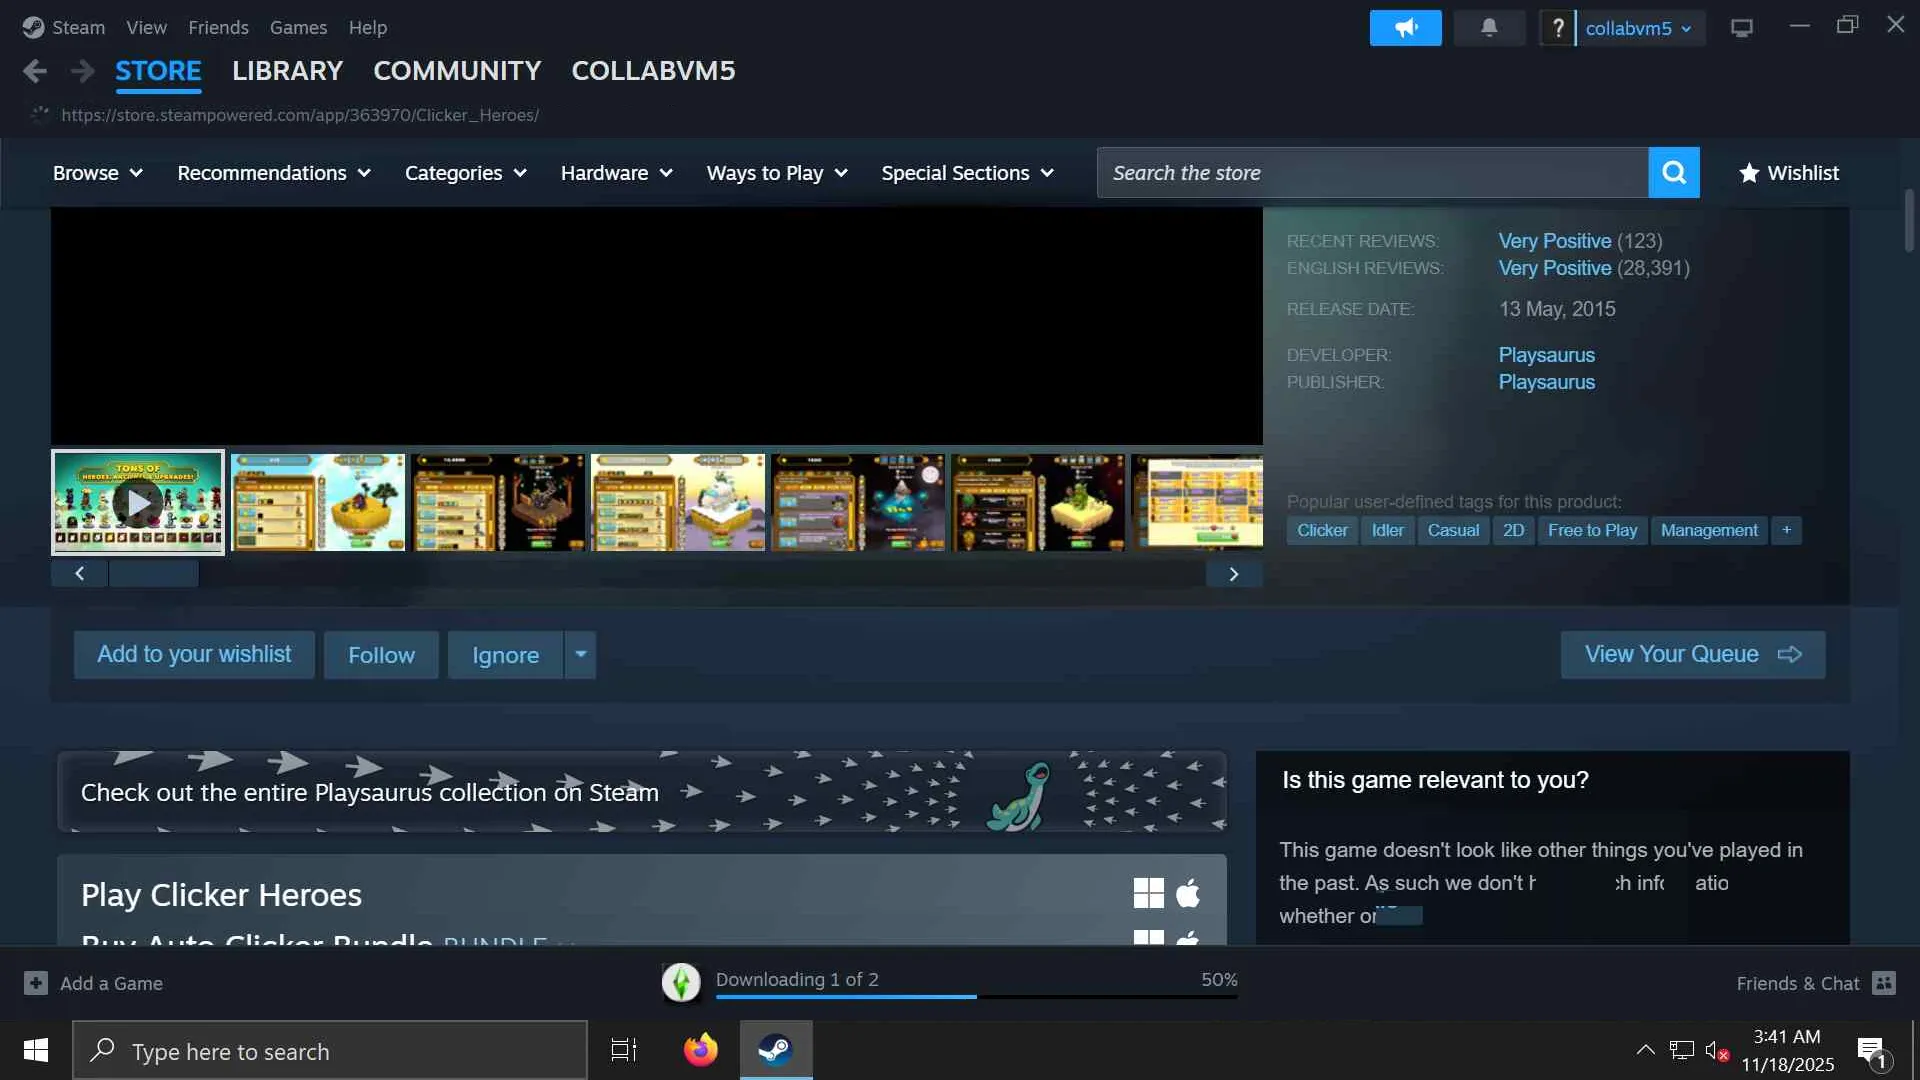Click the Sims download icon

tap(681, 982)
